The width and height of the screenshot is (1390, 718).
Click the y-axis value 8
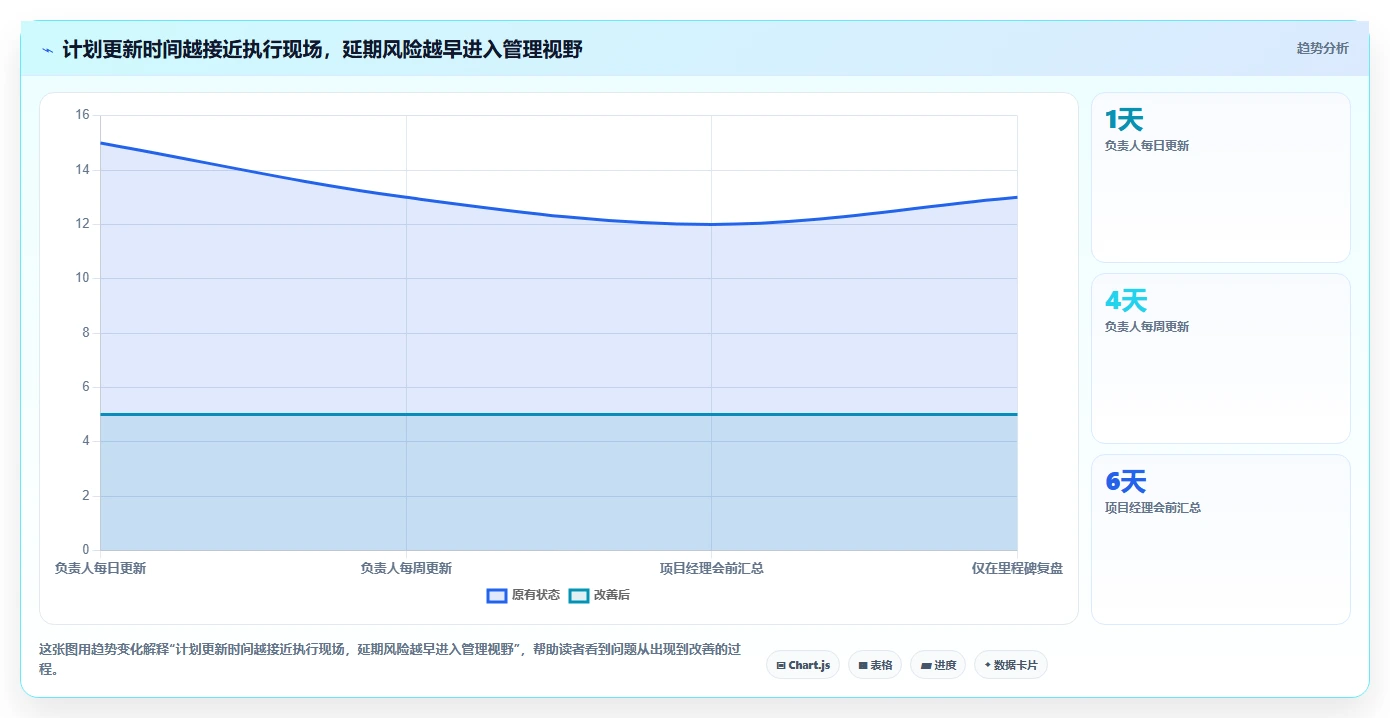85,333
